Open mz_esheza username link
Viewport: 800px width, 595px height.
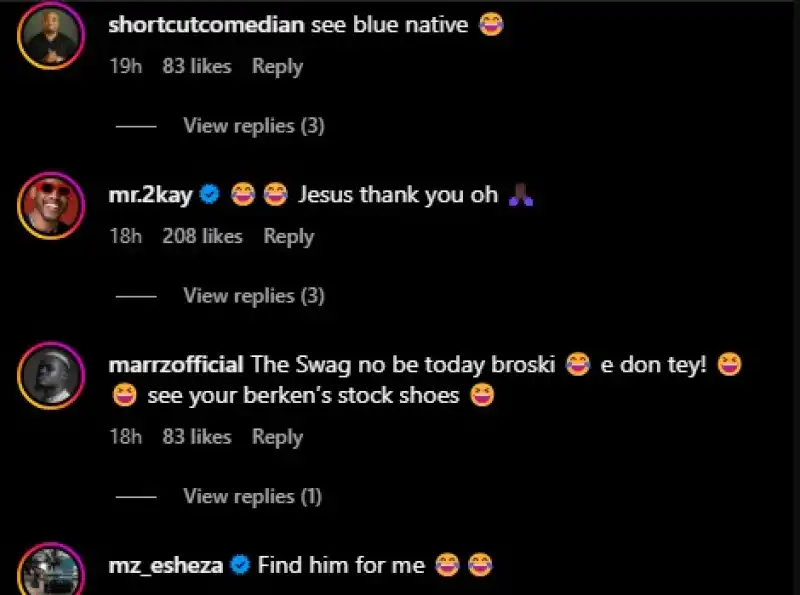[x=166, y=566]
